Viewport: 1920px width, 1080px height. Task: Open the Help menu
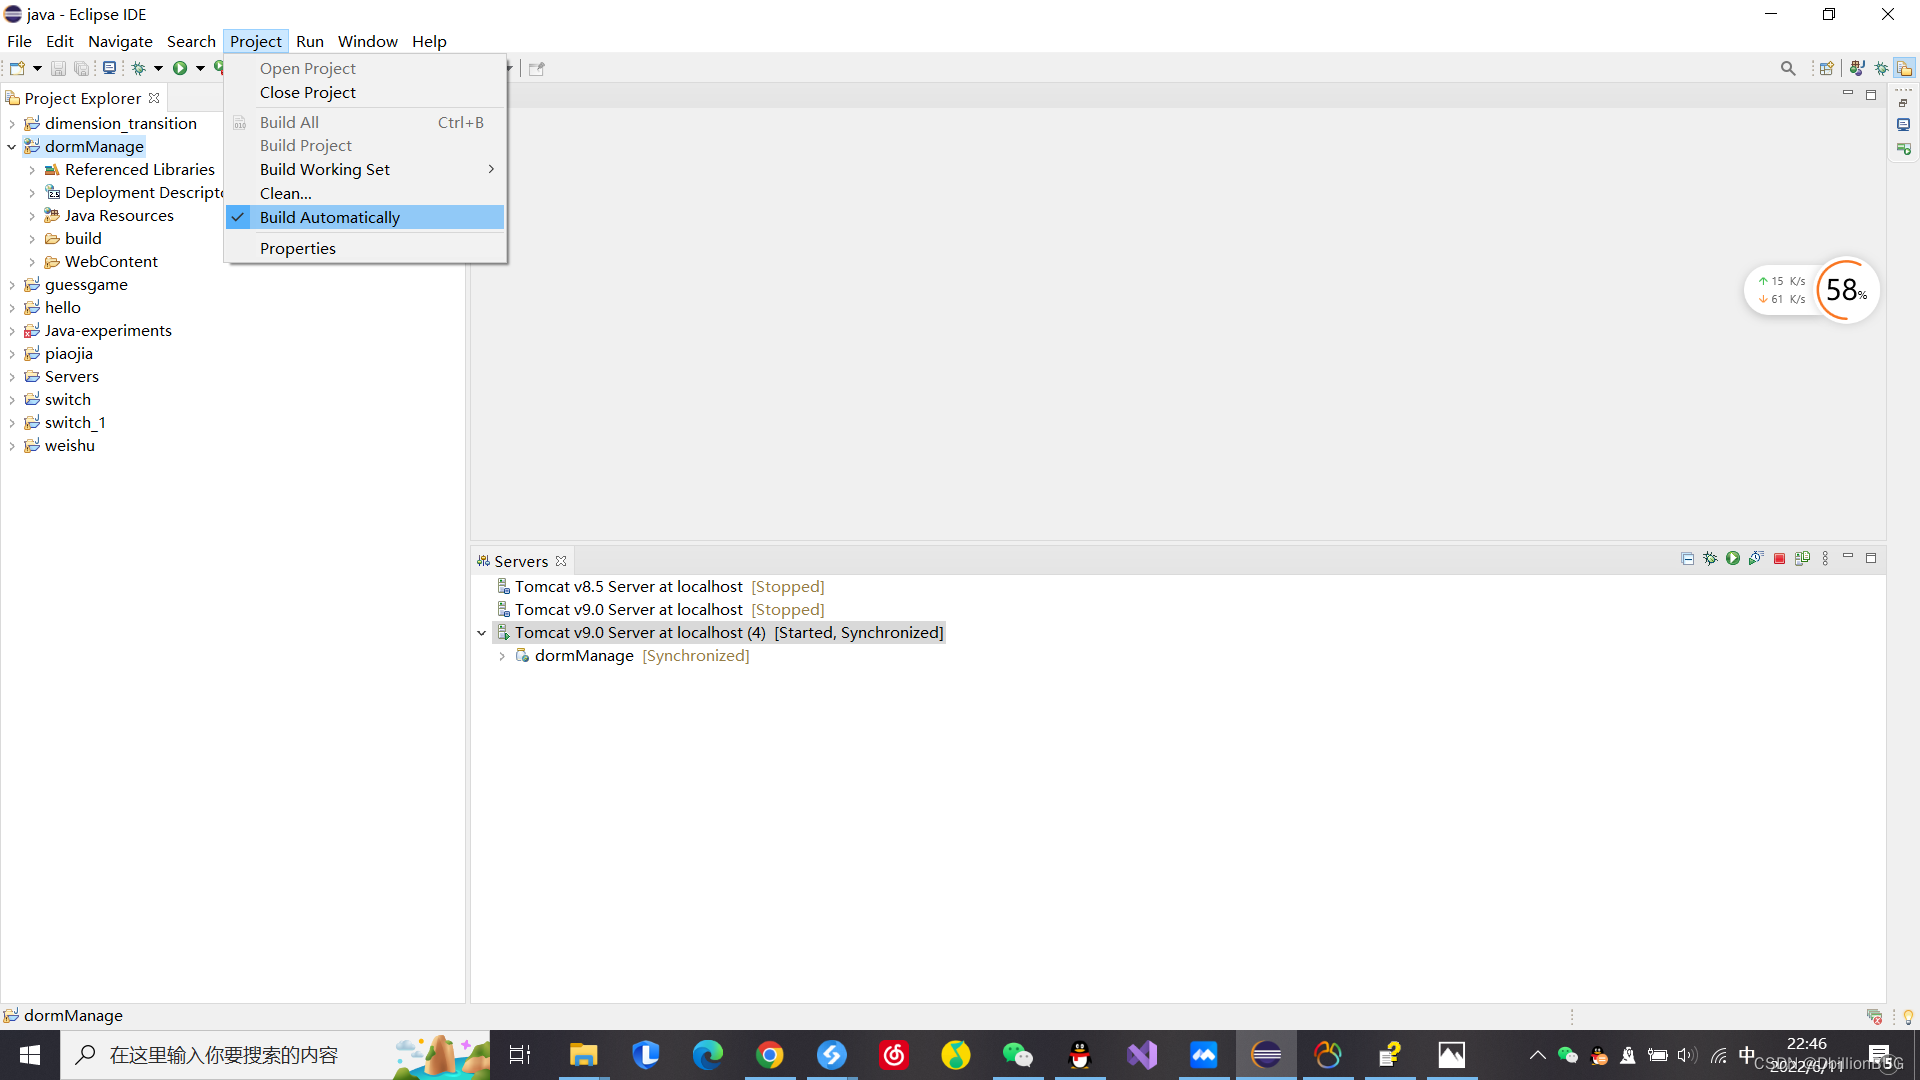(x=429, y=41)
